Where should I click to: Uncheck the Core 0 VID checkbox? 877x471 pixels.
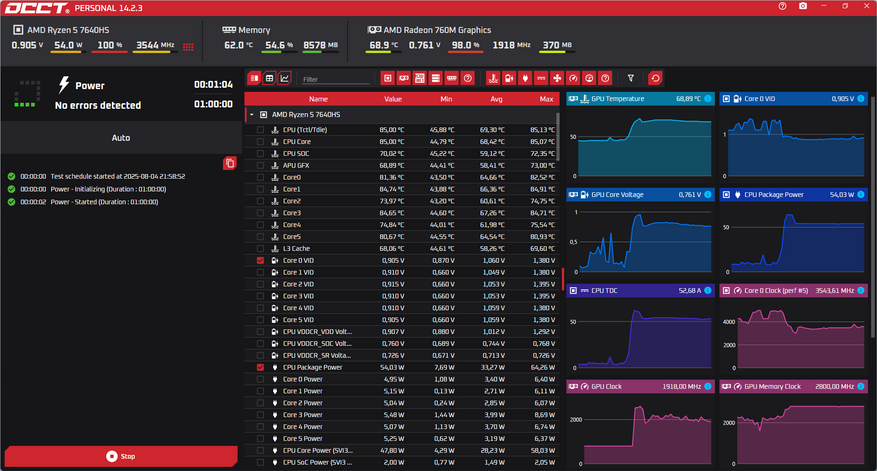(260, 261)
